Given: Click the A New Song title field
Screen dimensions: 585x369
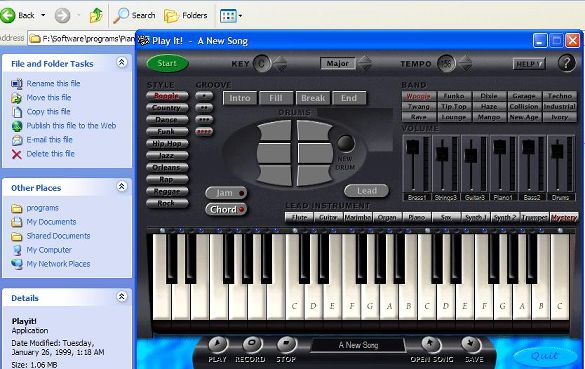Looking at the screenshot, I should click(x=358, y=345).
